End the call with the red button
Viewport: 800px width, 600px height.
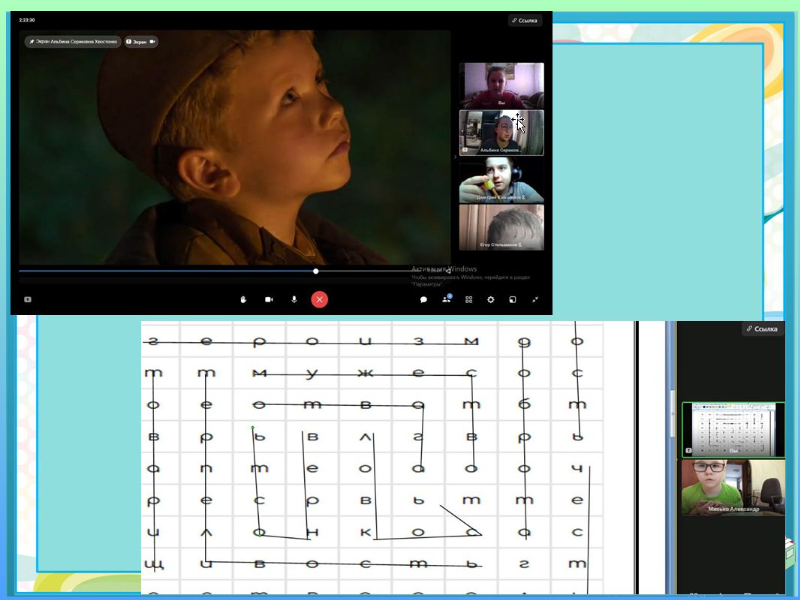(319, 299)
